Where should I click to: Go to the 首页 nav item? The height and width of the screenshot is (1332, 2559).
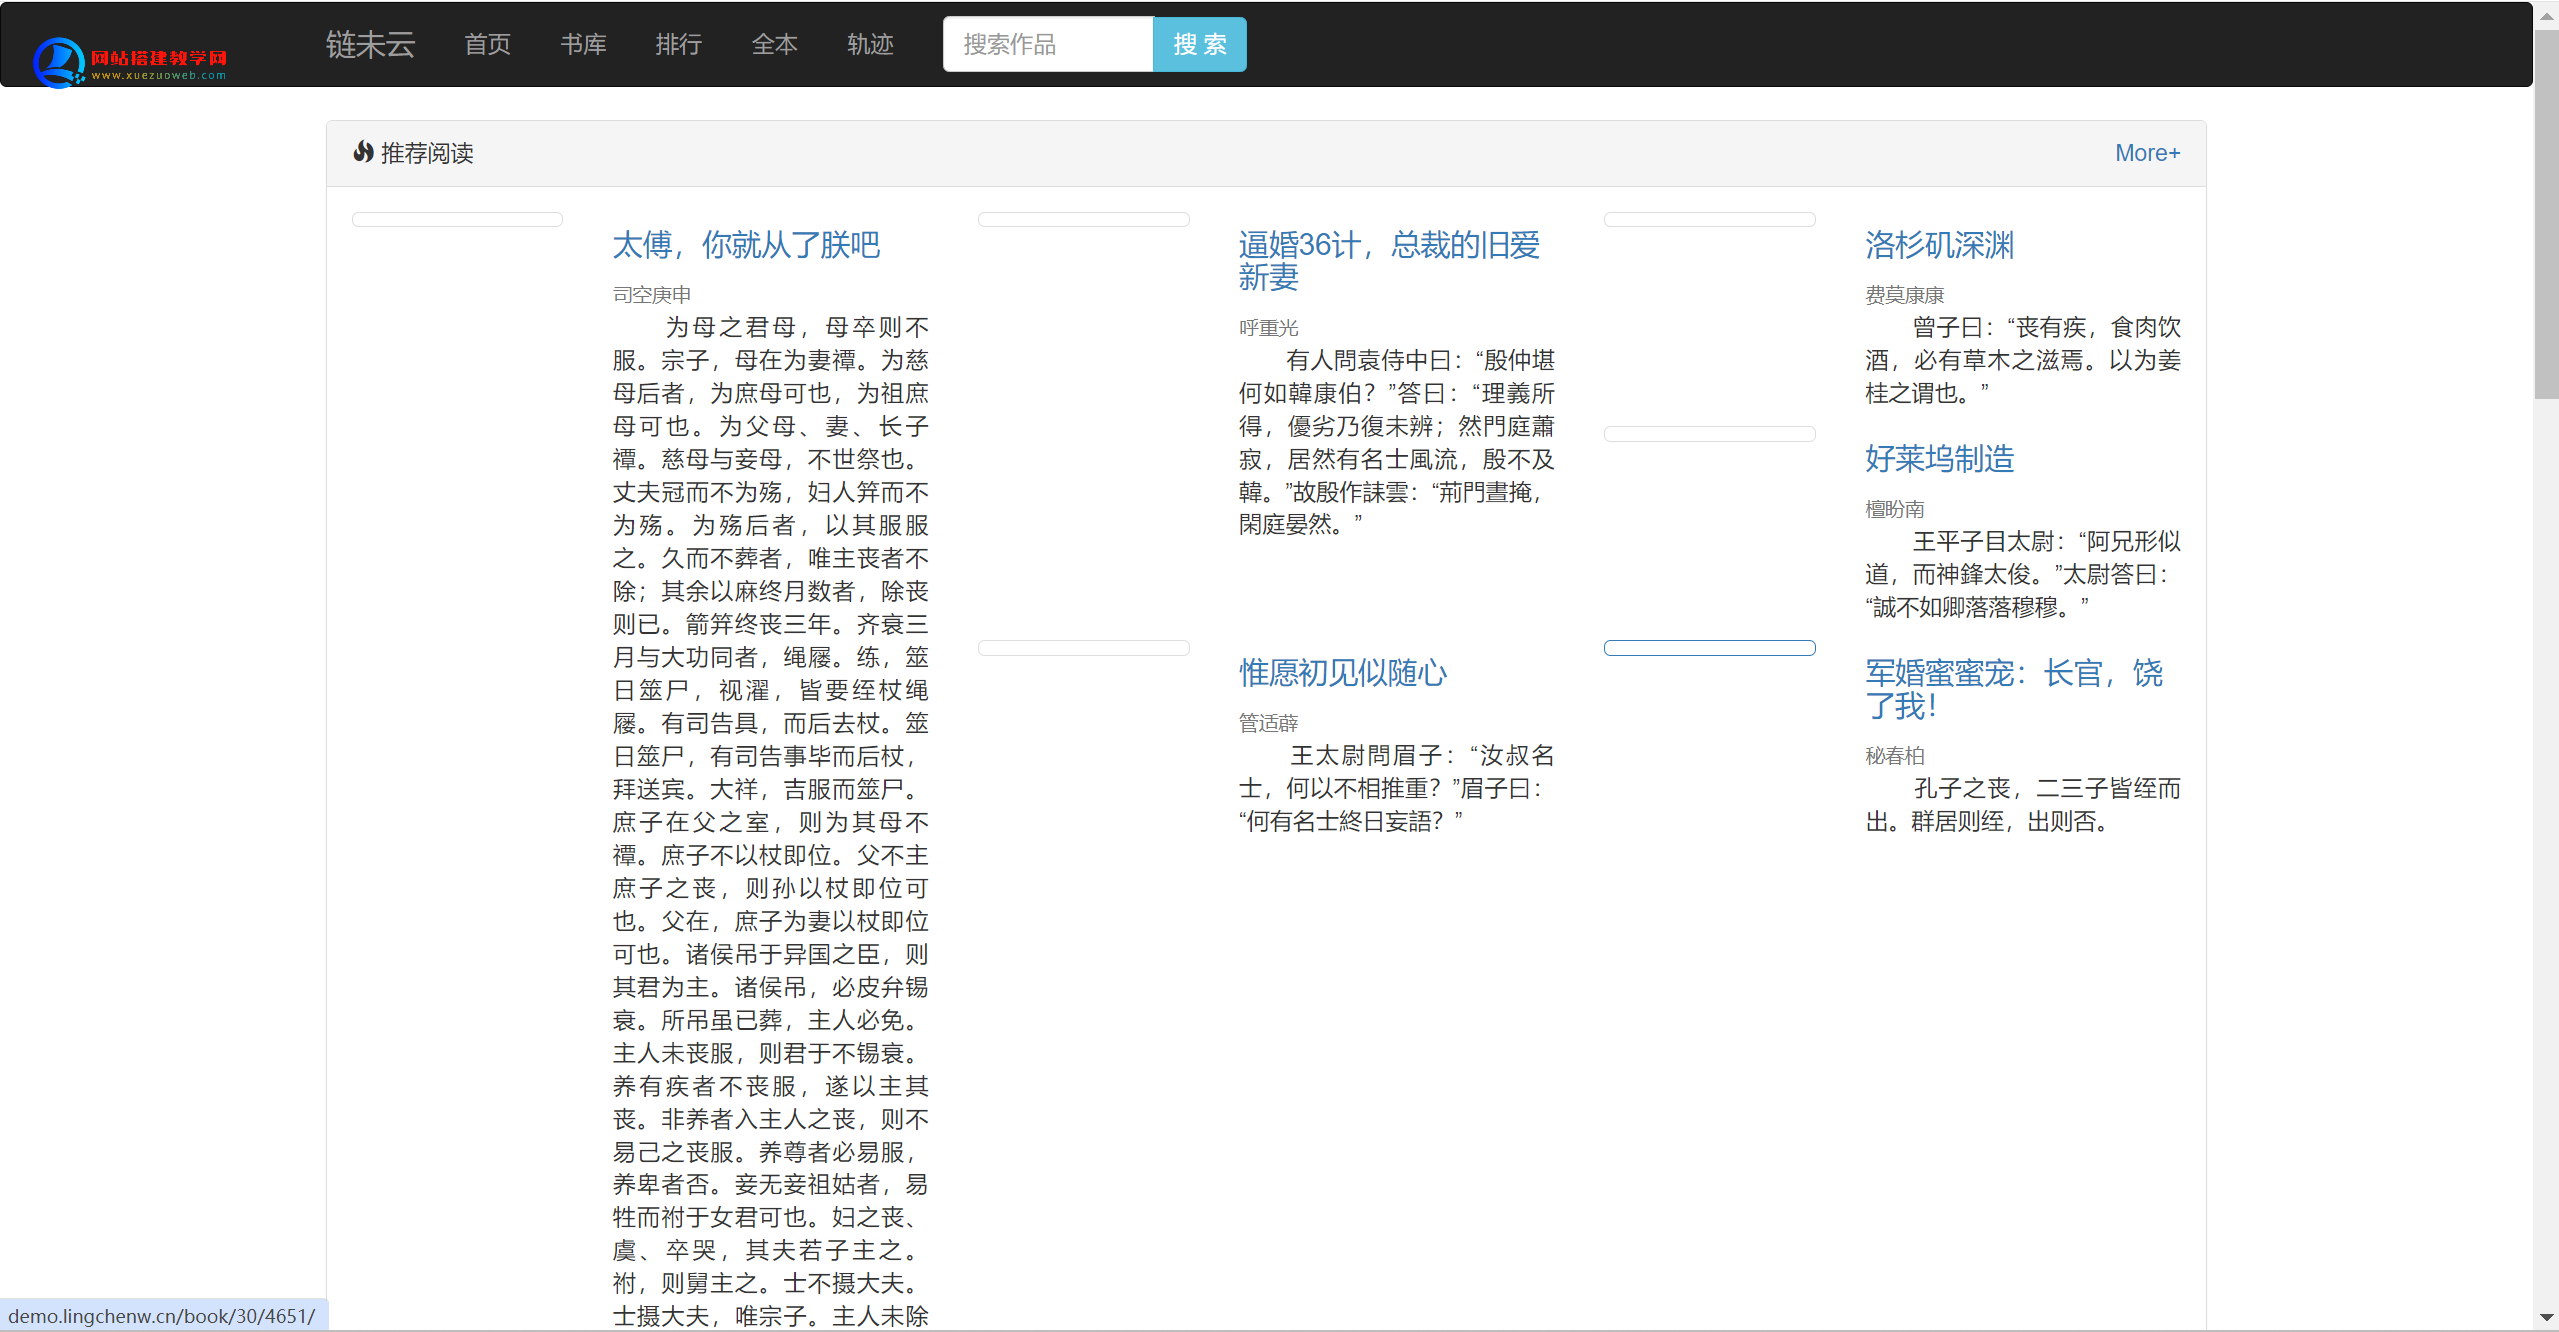[487, 44]
